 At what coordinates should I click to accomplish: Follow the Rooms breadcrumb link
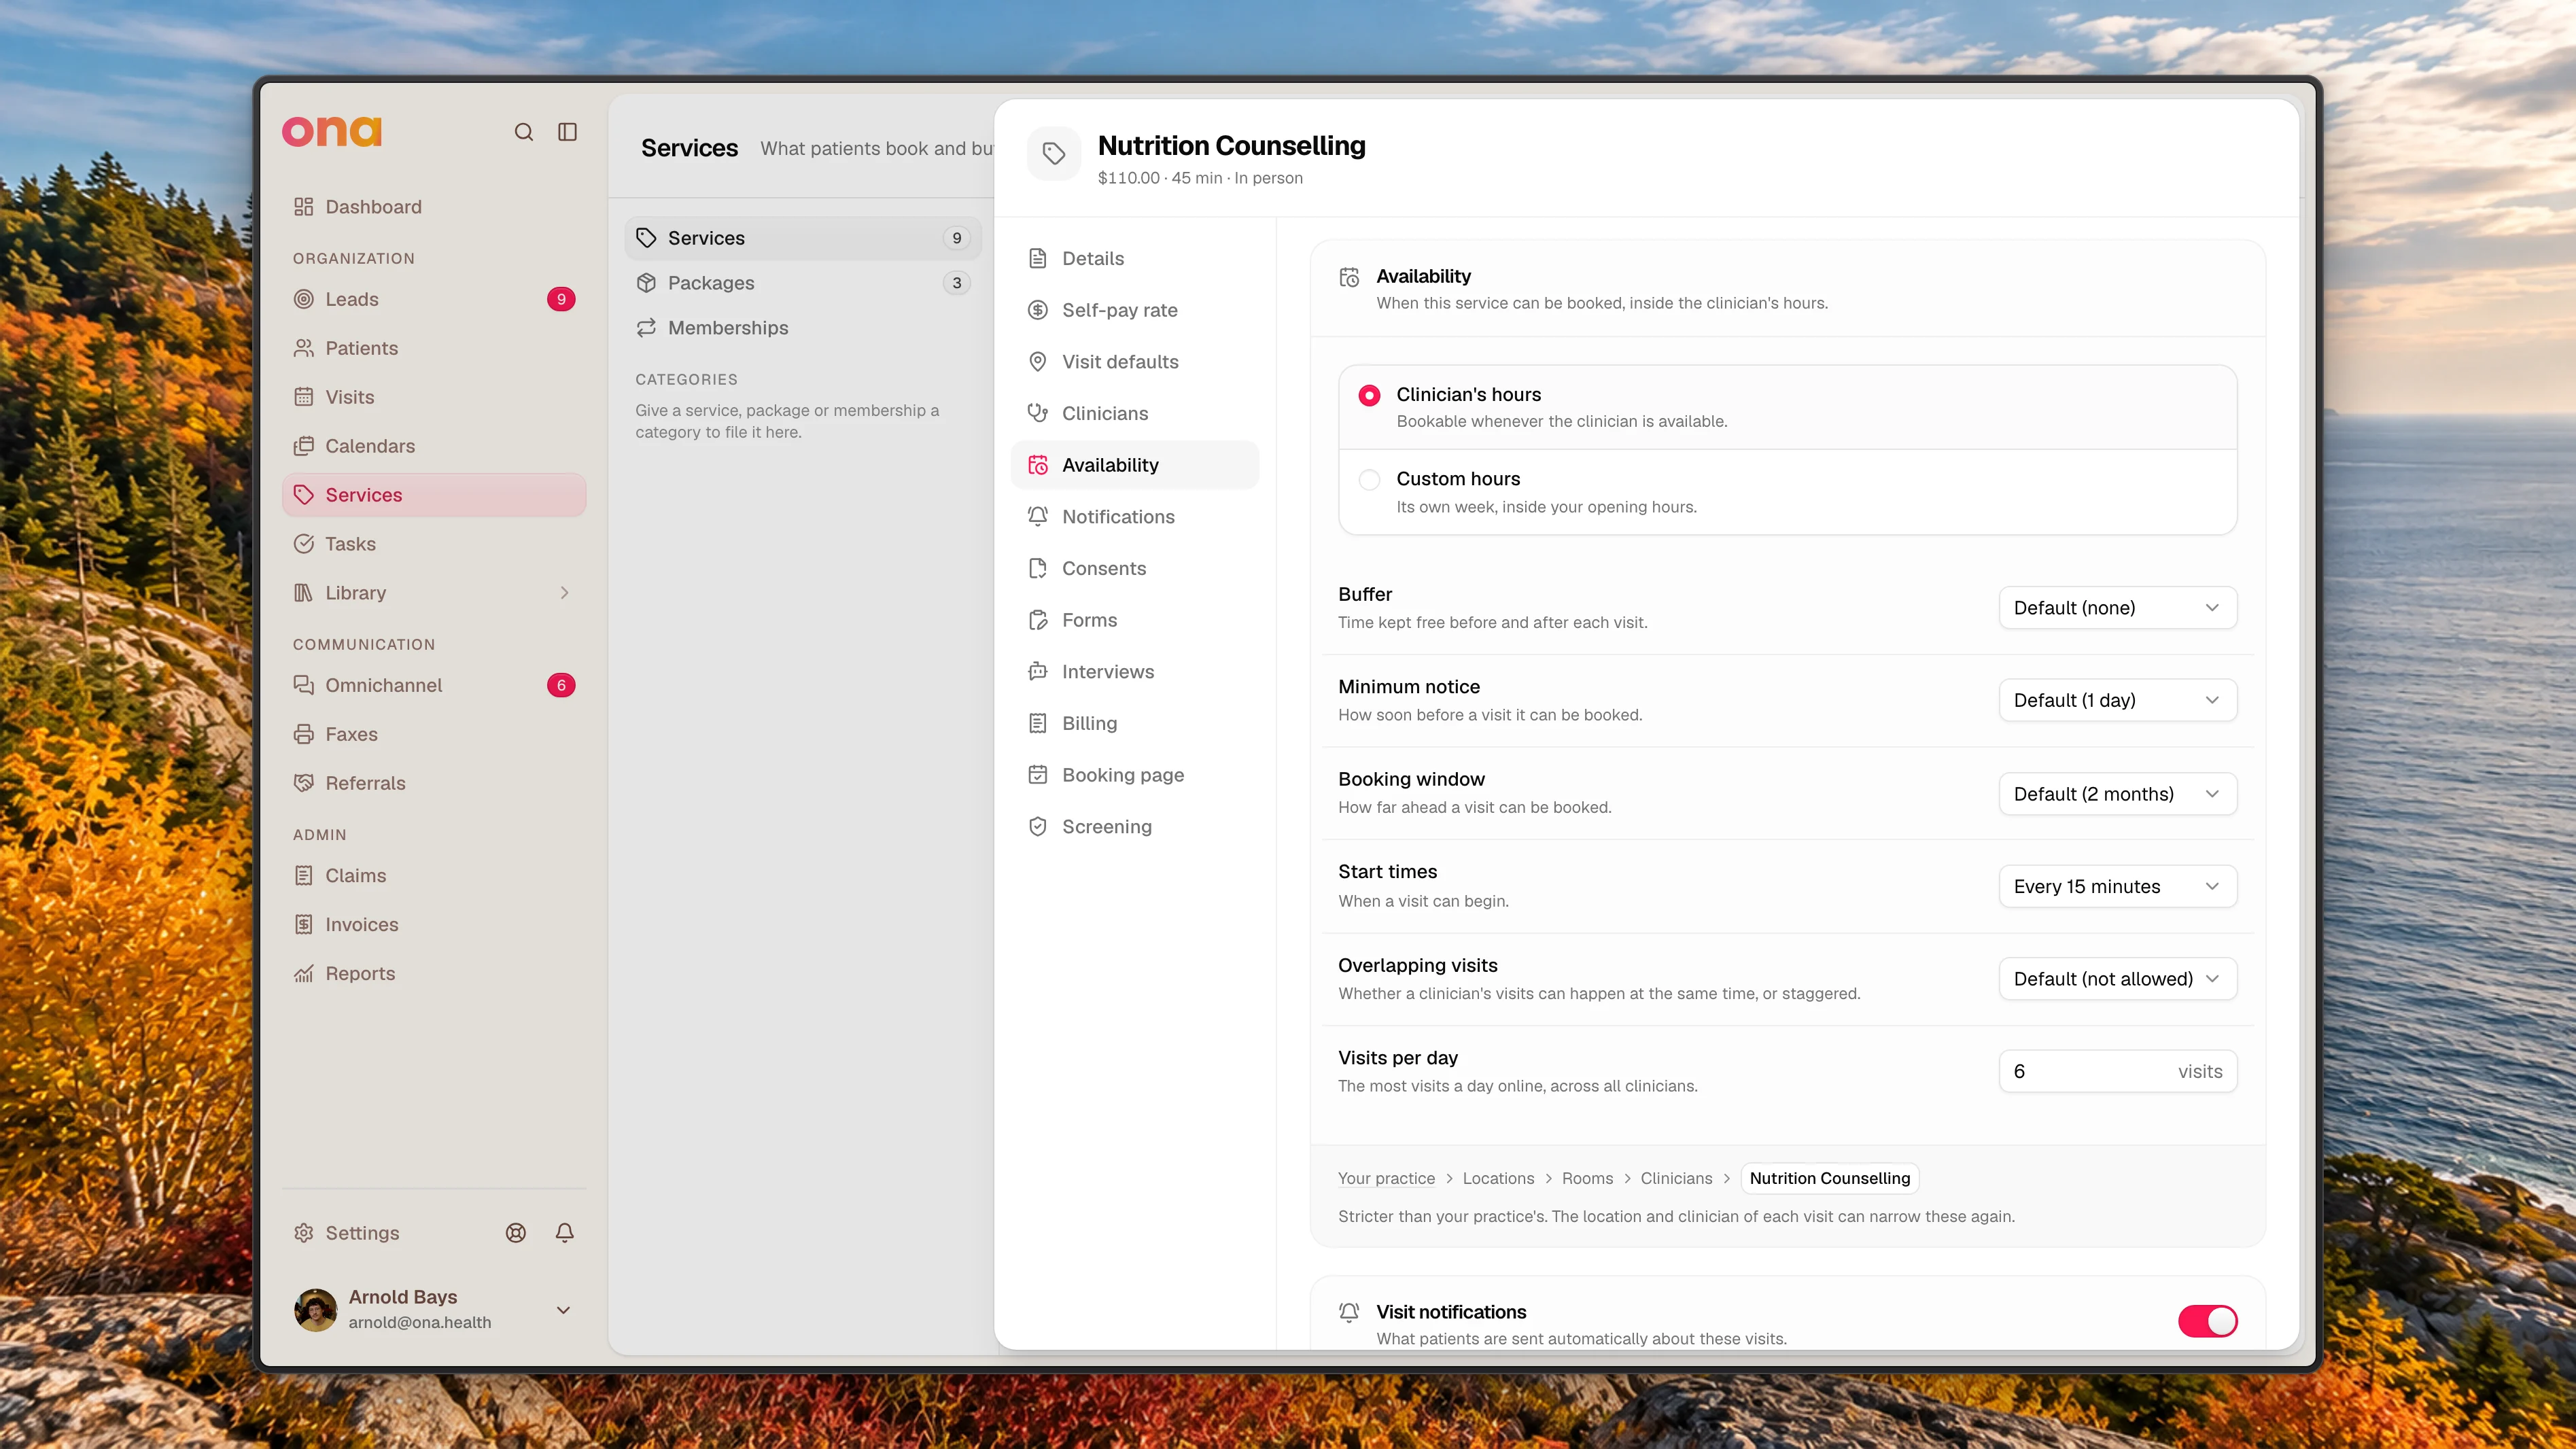(x=1587, y=1179)
